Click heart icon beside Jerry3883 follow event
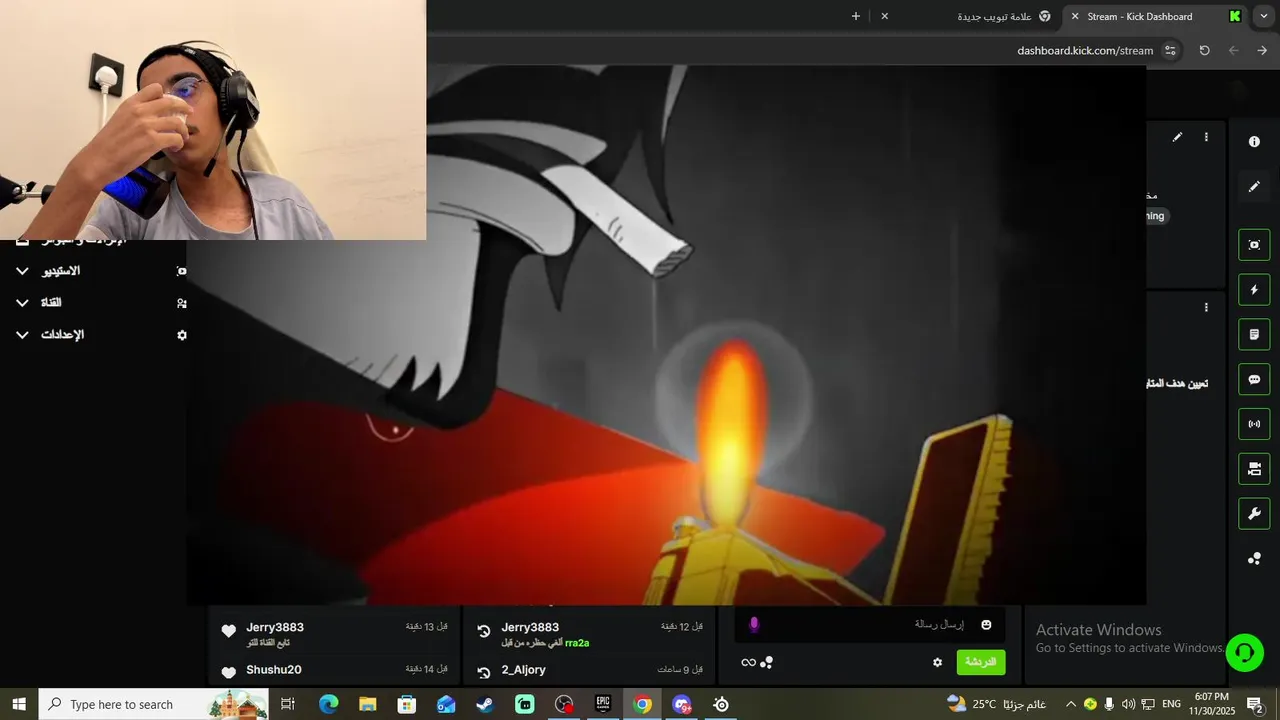The height and width of the screenshot is (720, 1280). click(x=229, y=632)
